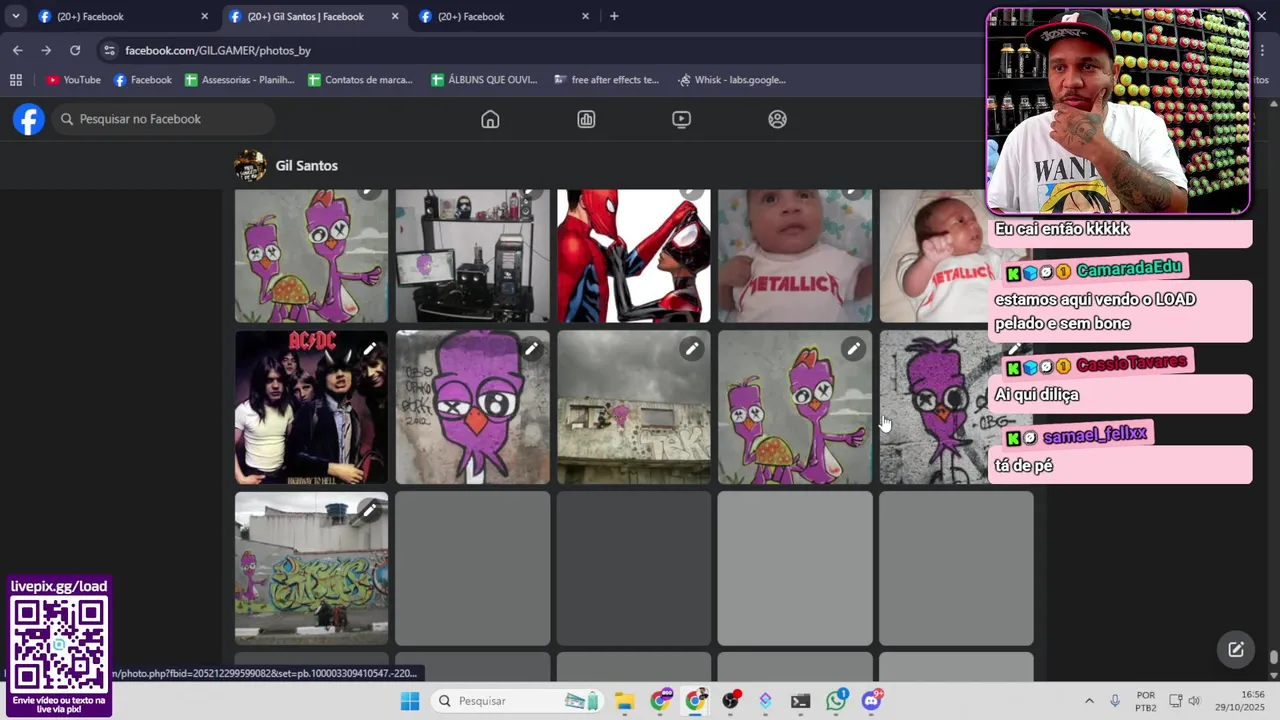Open the profile circle icon in Facebook's top navigation
1280x720 pixels.
click(777, 119)
